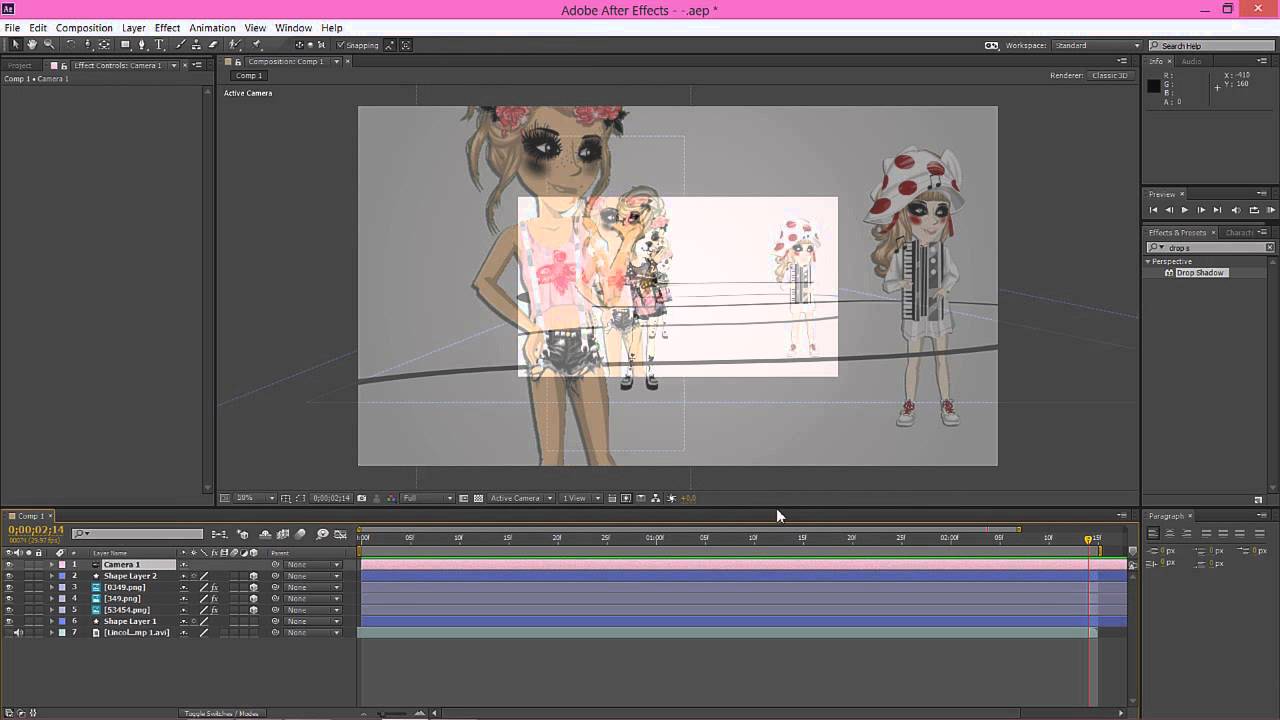The height and width of the screenshot is (720, 1280).
Task: Toggle 3D layer switch for [53454.png]
Action: [253, 610]
